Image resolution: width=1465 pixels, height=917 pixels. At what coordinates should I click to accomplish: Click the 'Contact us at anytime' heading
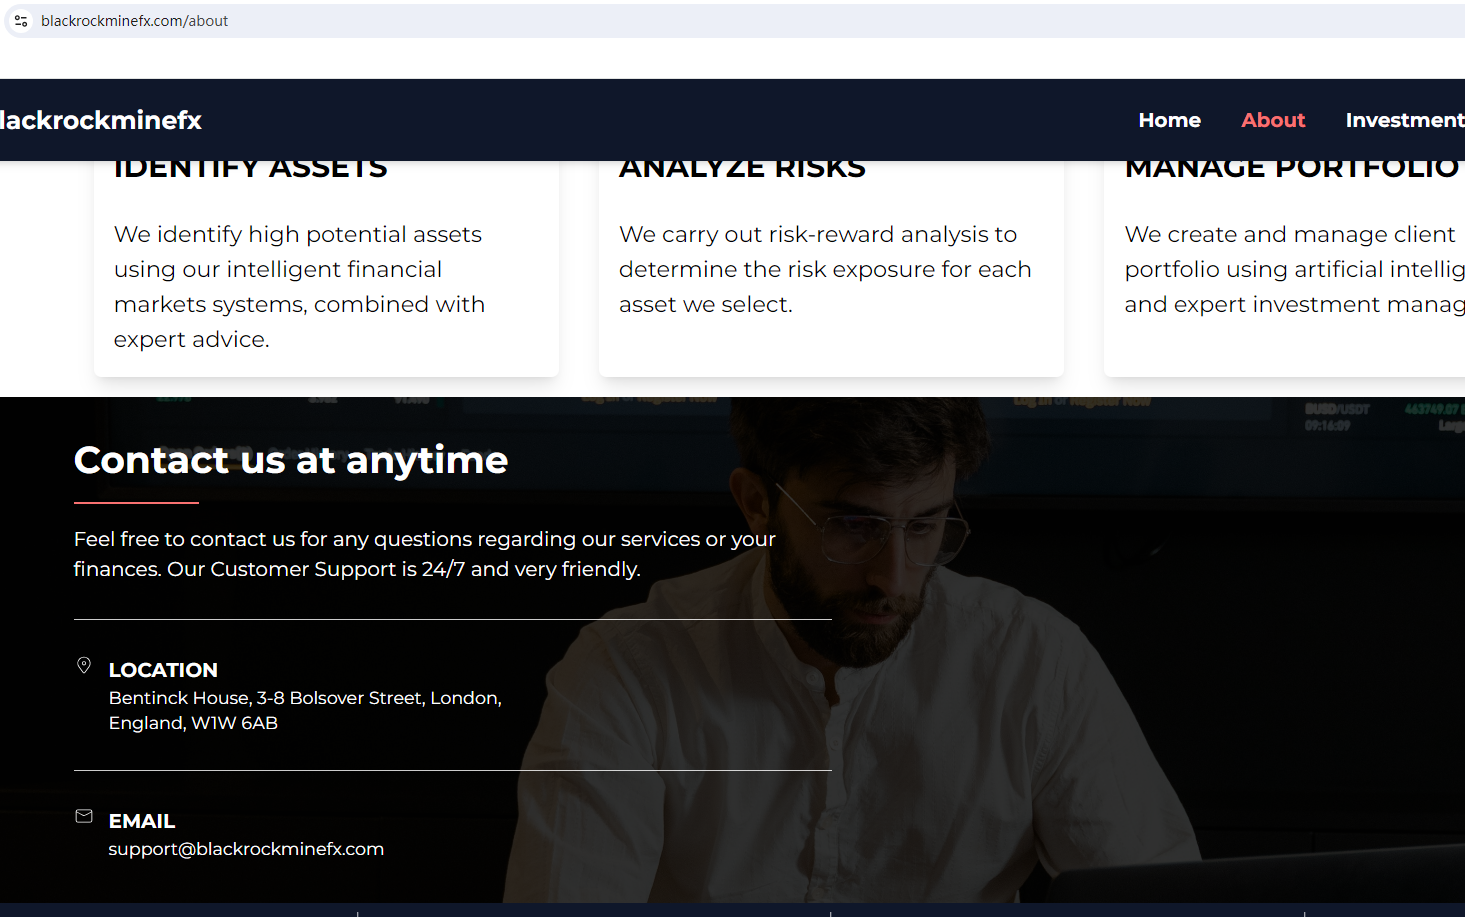(291, 460)
